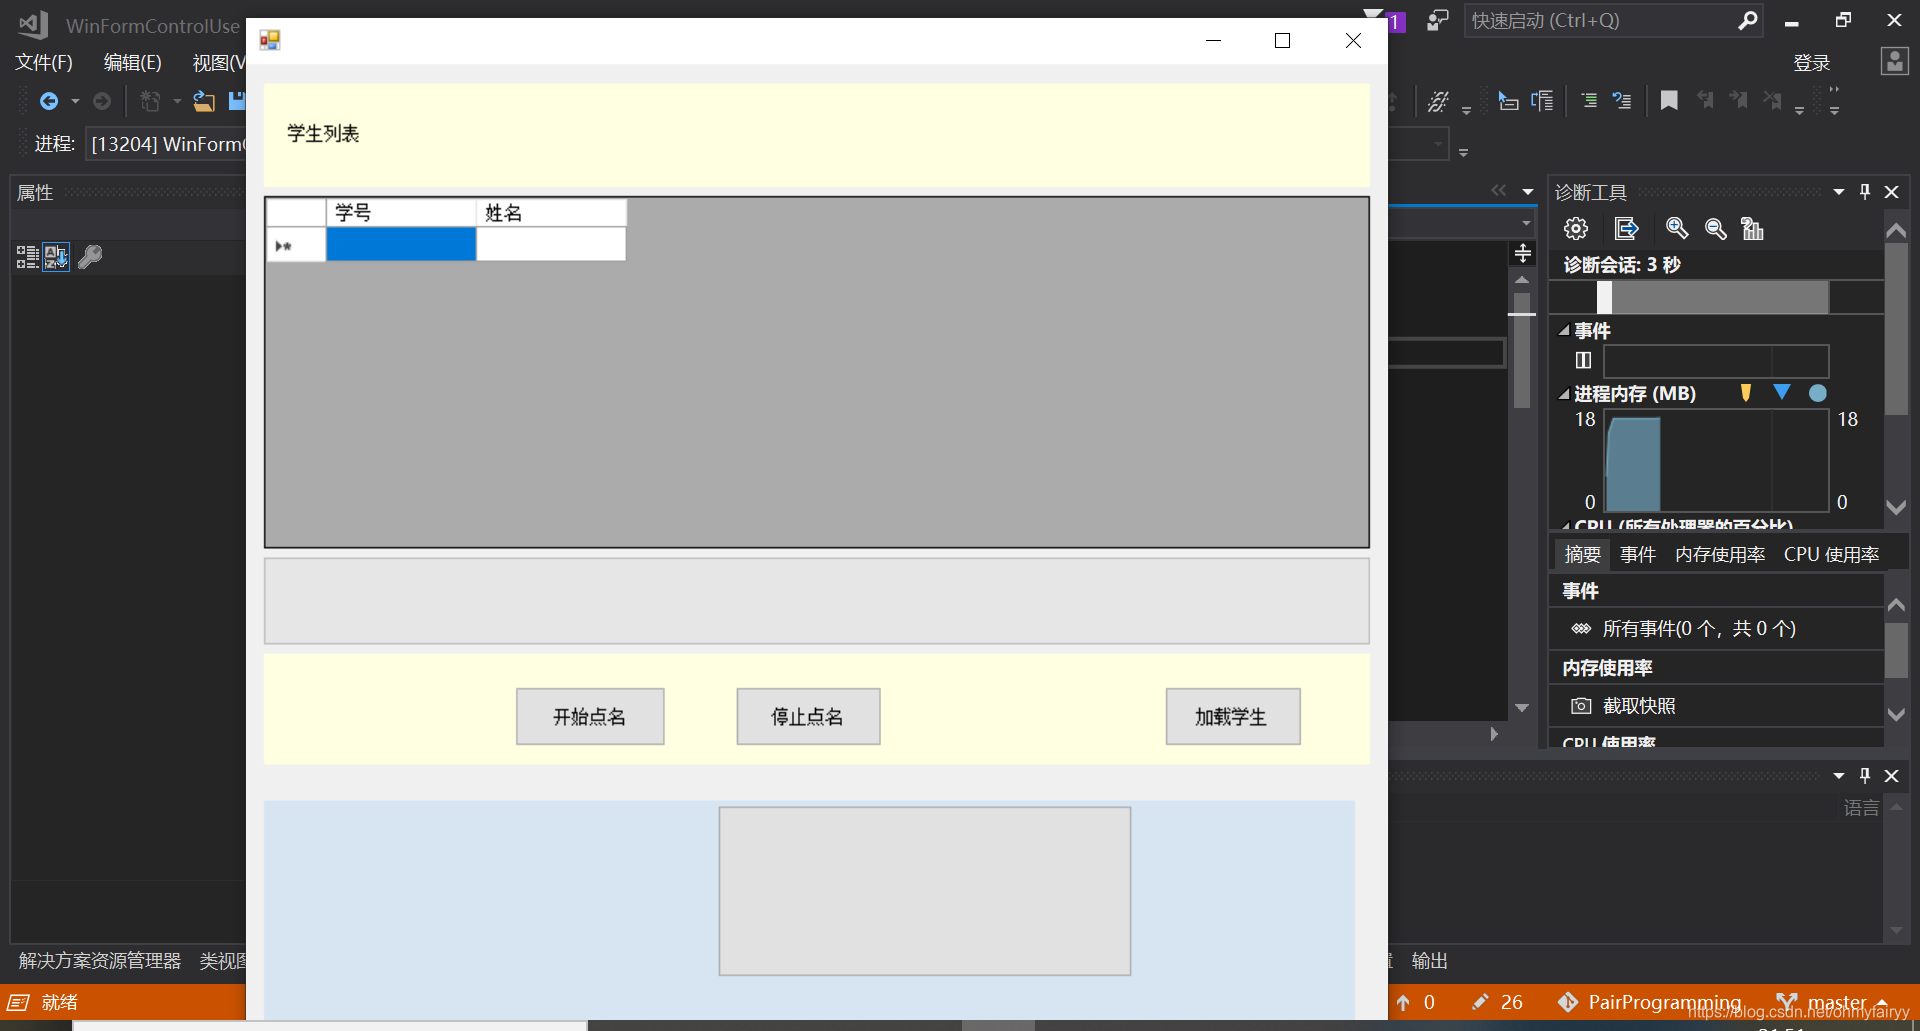Open the 解决方案资源管理器 tab
1920x1031 pixels.
(x=100, y=961)
